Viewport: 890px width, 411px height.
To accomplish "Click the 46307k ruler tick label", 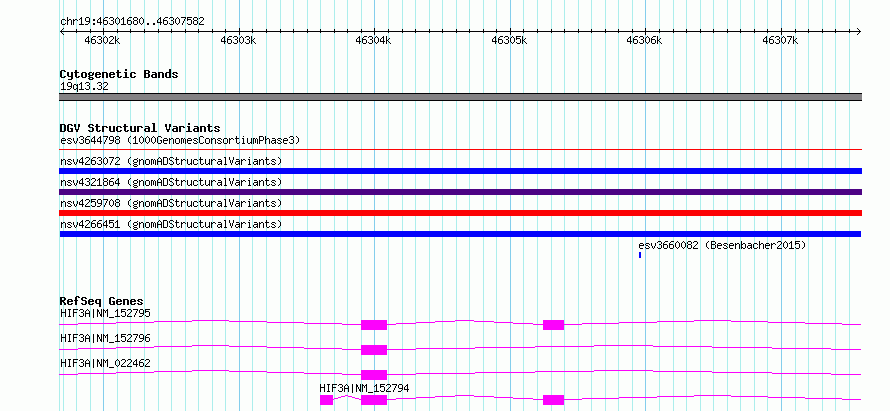I will click(780, 40).
